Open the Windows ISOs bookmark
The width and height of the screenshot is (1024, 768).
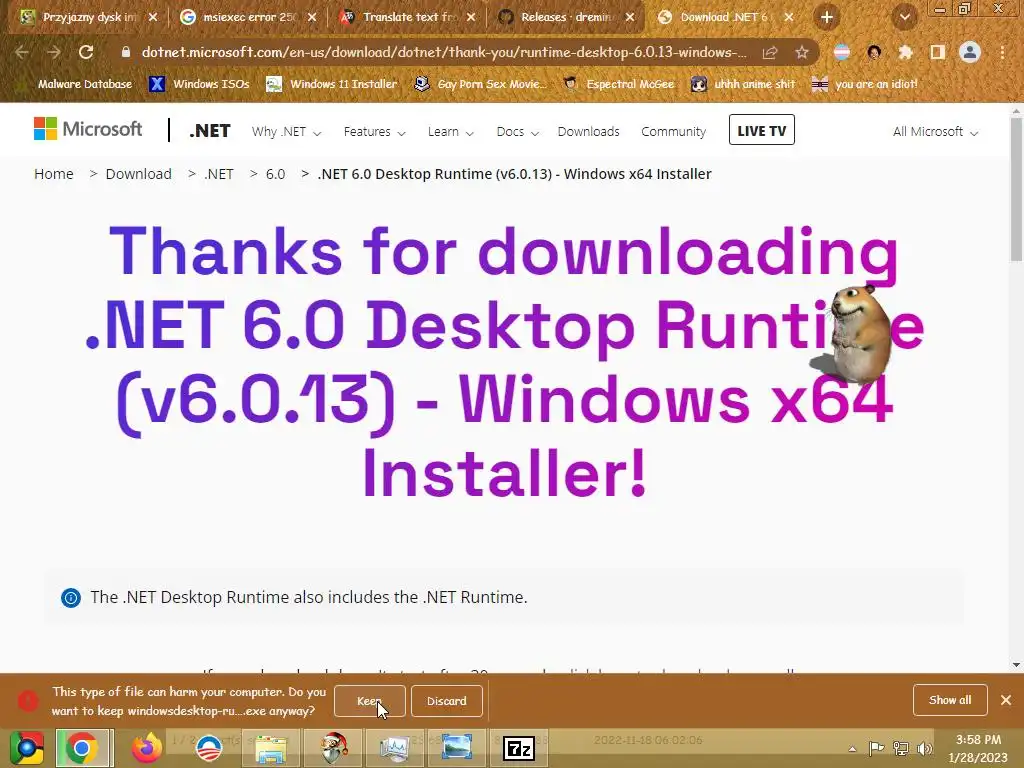point(200,84)
